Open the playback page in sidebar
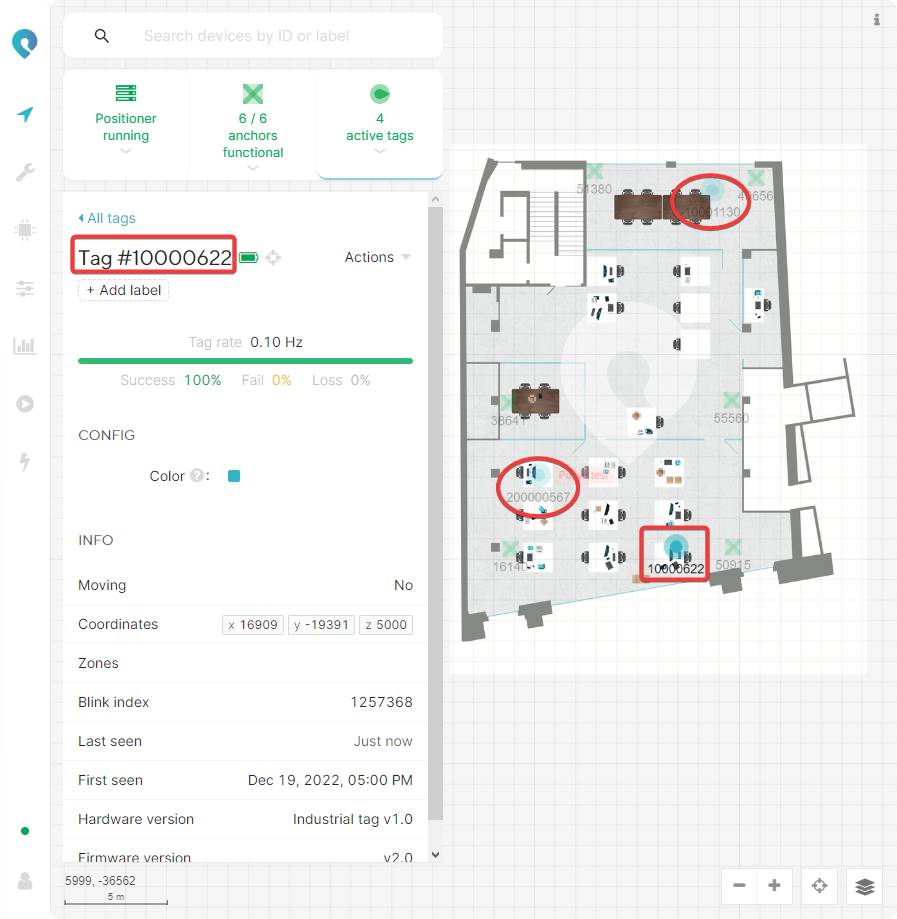 [25, 404]
